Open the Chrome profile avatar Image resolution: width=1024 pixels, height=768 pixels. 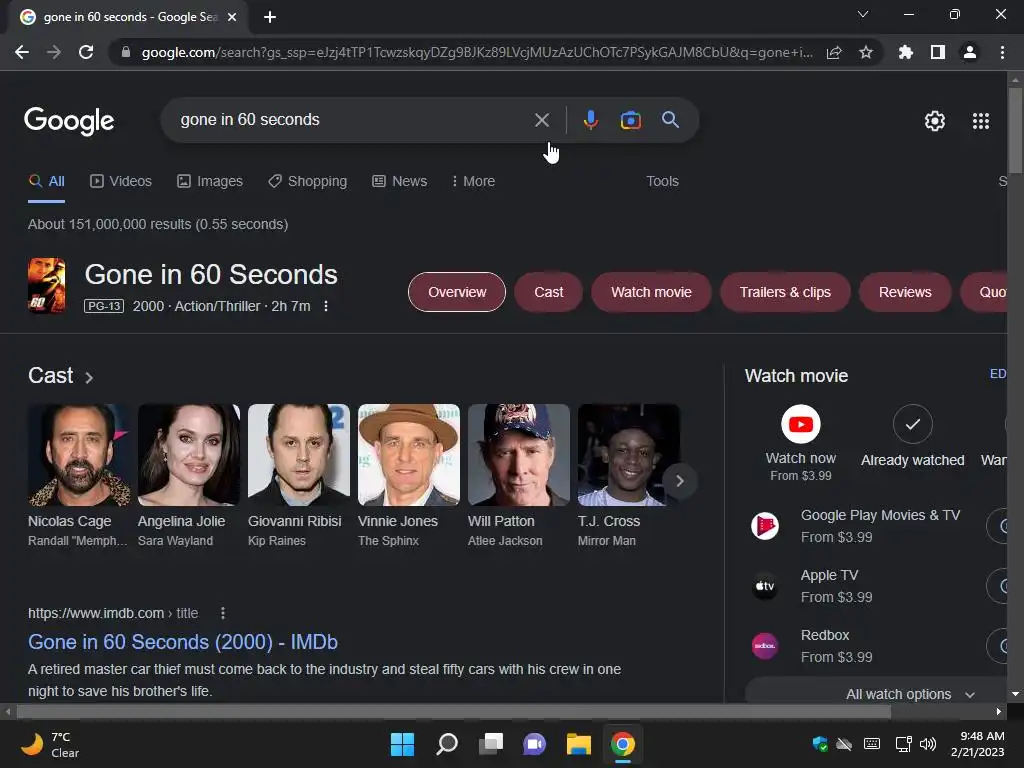click(970, 52)
